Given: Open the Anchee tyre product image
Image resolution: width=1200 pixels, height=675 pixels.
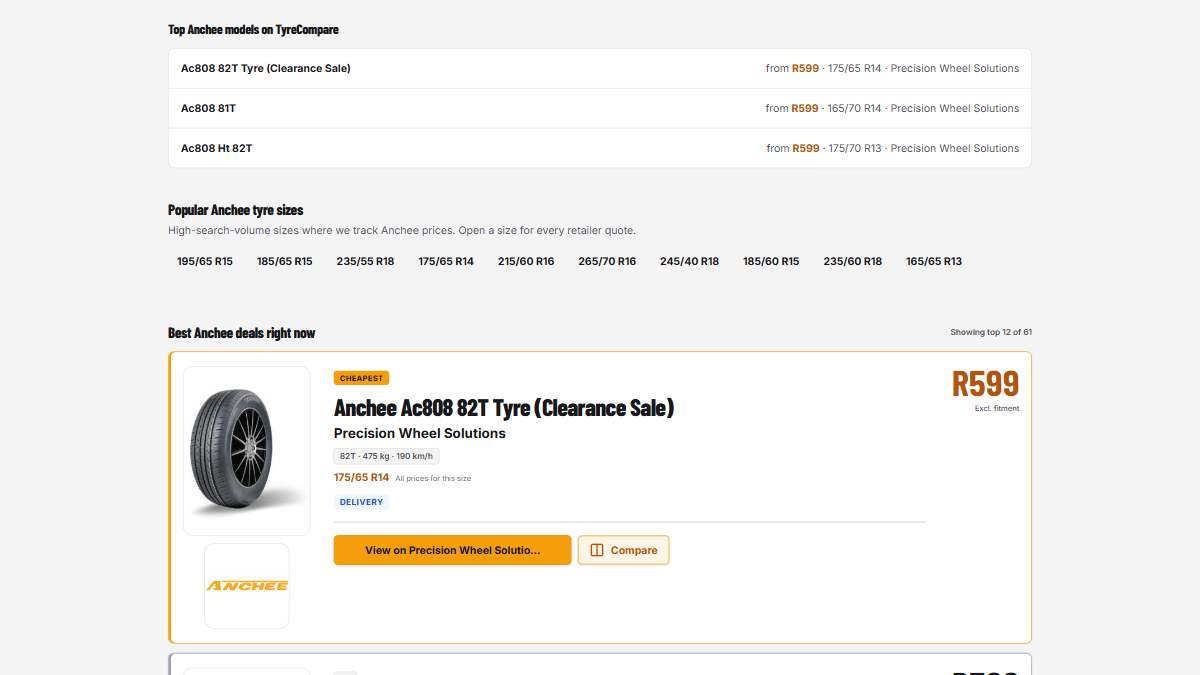Looking at the screenshot, I should click(247, 451).
